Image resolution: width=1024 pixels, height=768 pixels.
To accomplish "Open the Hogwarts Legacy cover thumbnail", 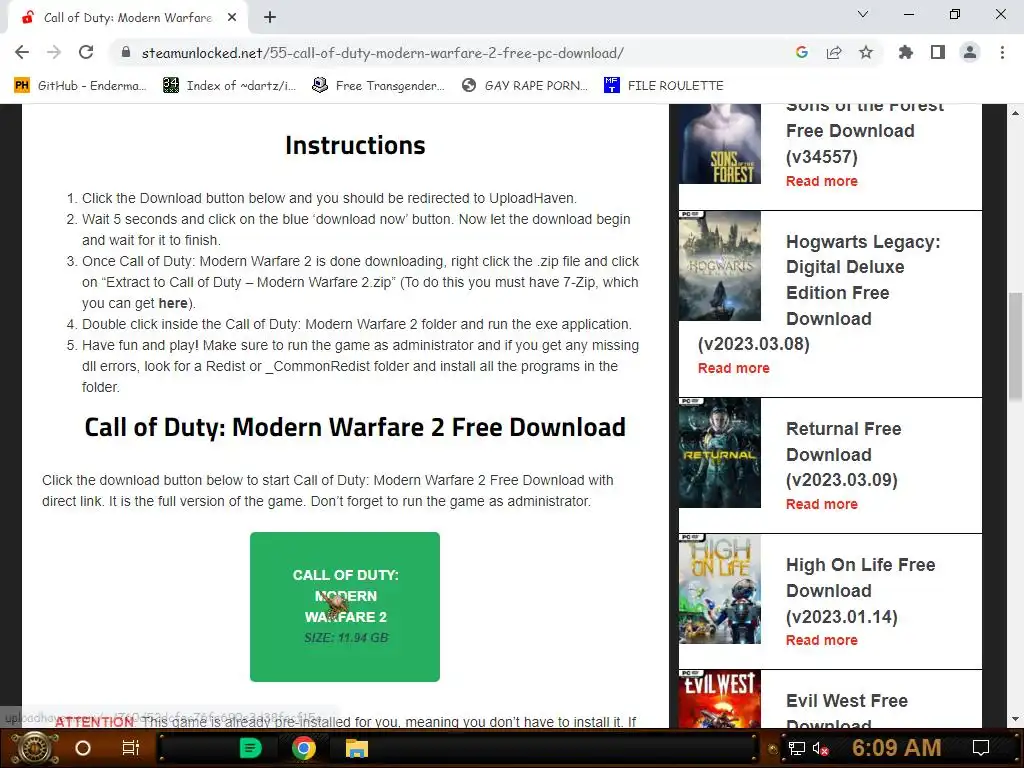I will pos(720,266).
